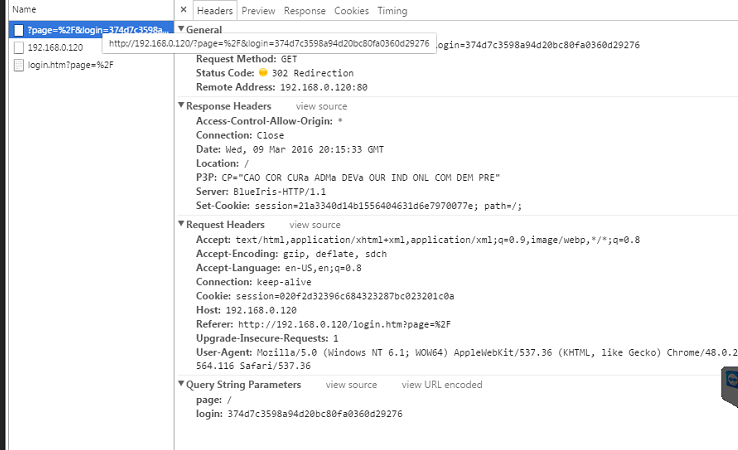
Task: Collapse the Request Headers section
Action: [x=181, y=225]
